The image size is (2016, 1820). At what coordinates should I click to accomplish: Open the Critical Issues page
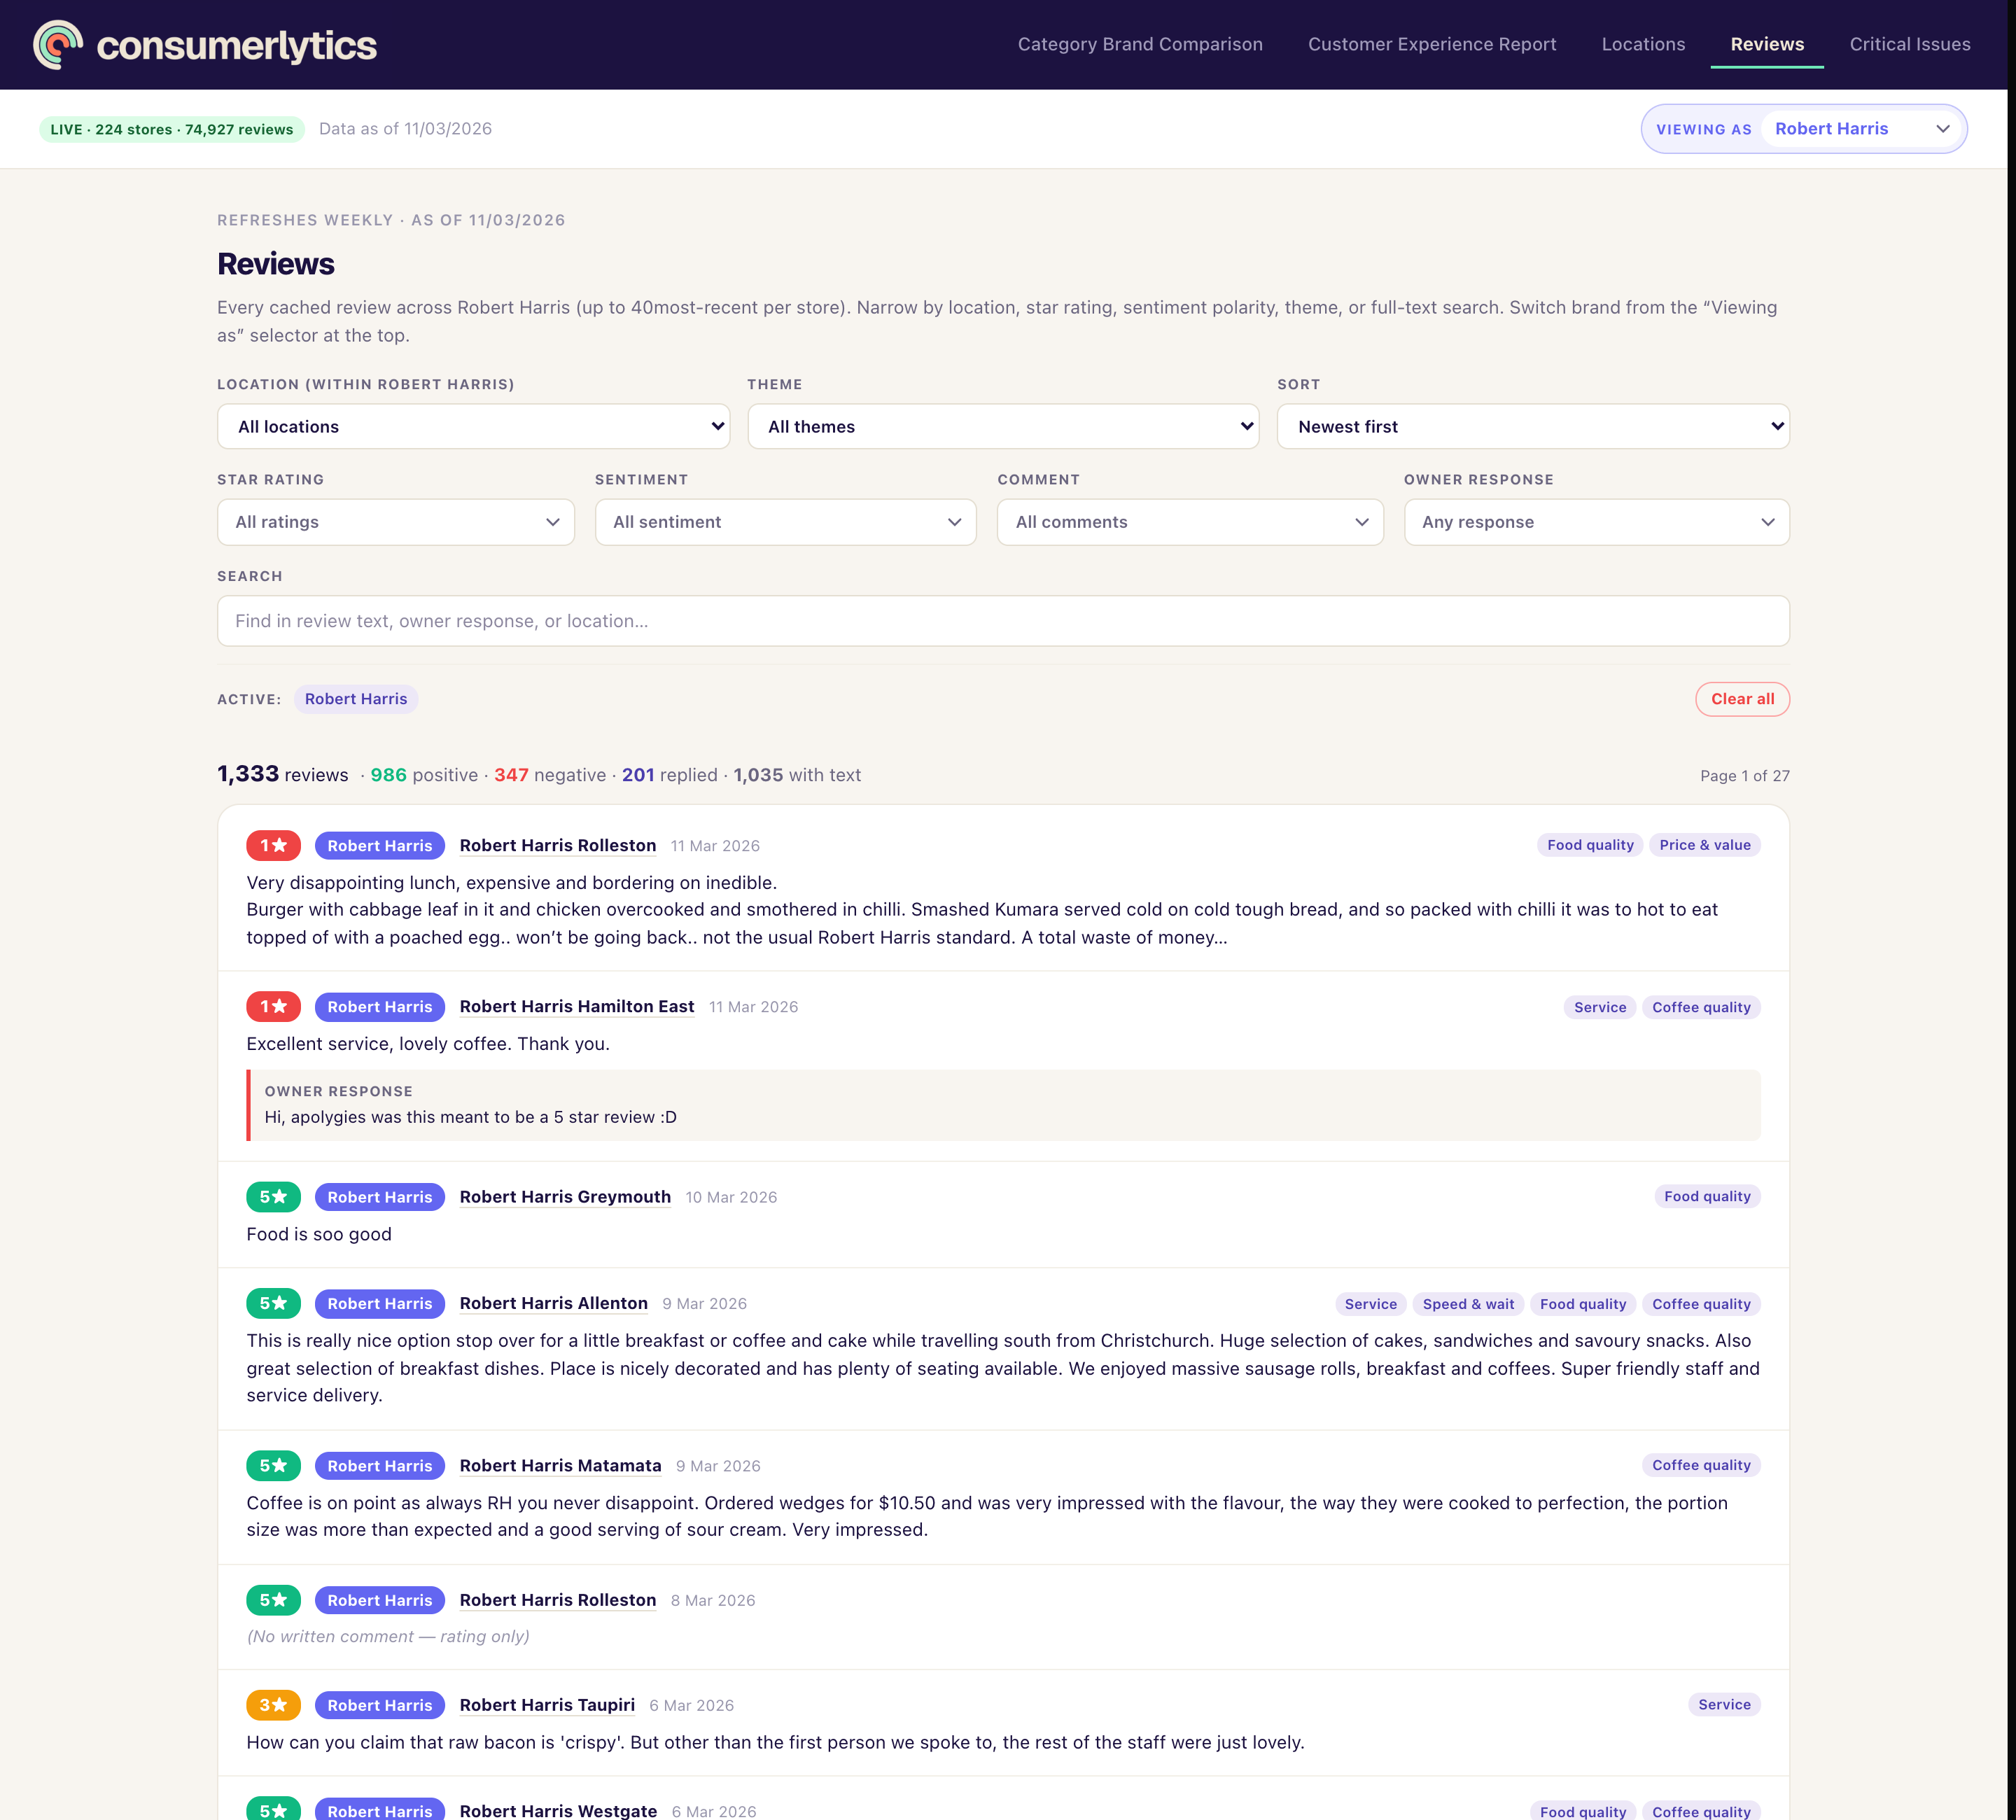1910,44
